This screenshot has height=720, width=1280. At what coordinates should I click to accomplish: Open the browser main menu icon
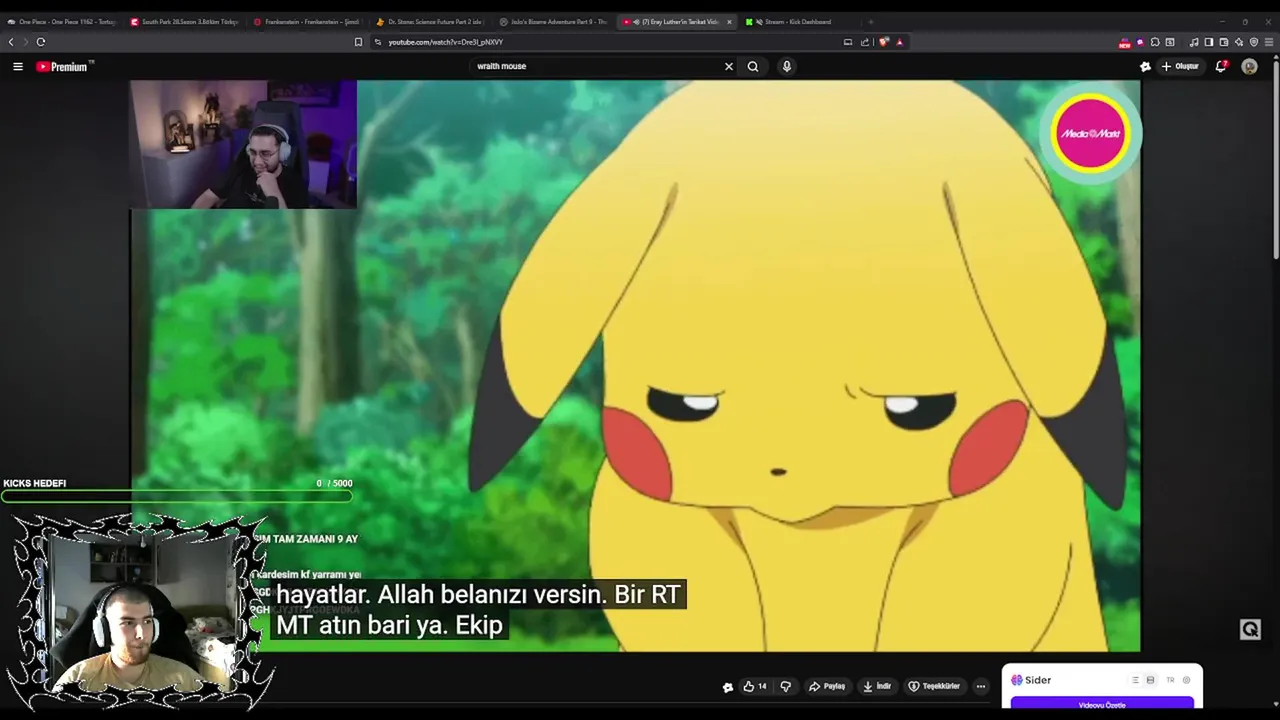pyautogui.click(x=1269, y=42)
